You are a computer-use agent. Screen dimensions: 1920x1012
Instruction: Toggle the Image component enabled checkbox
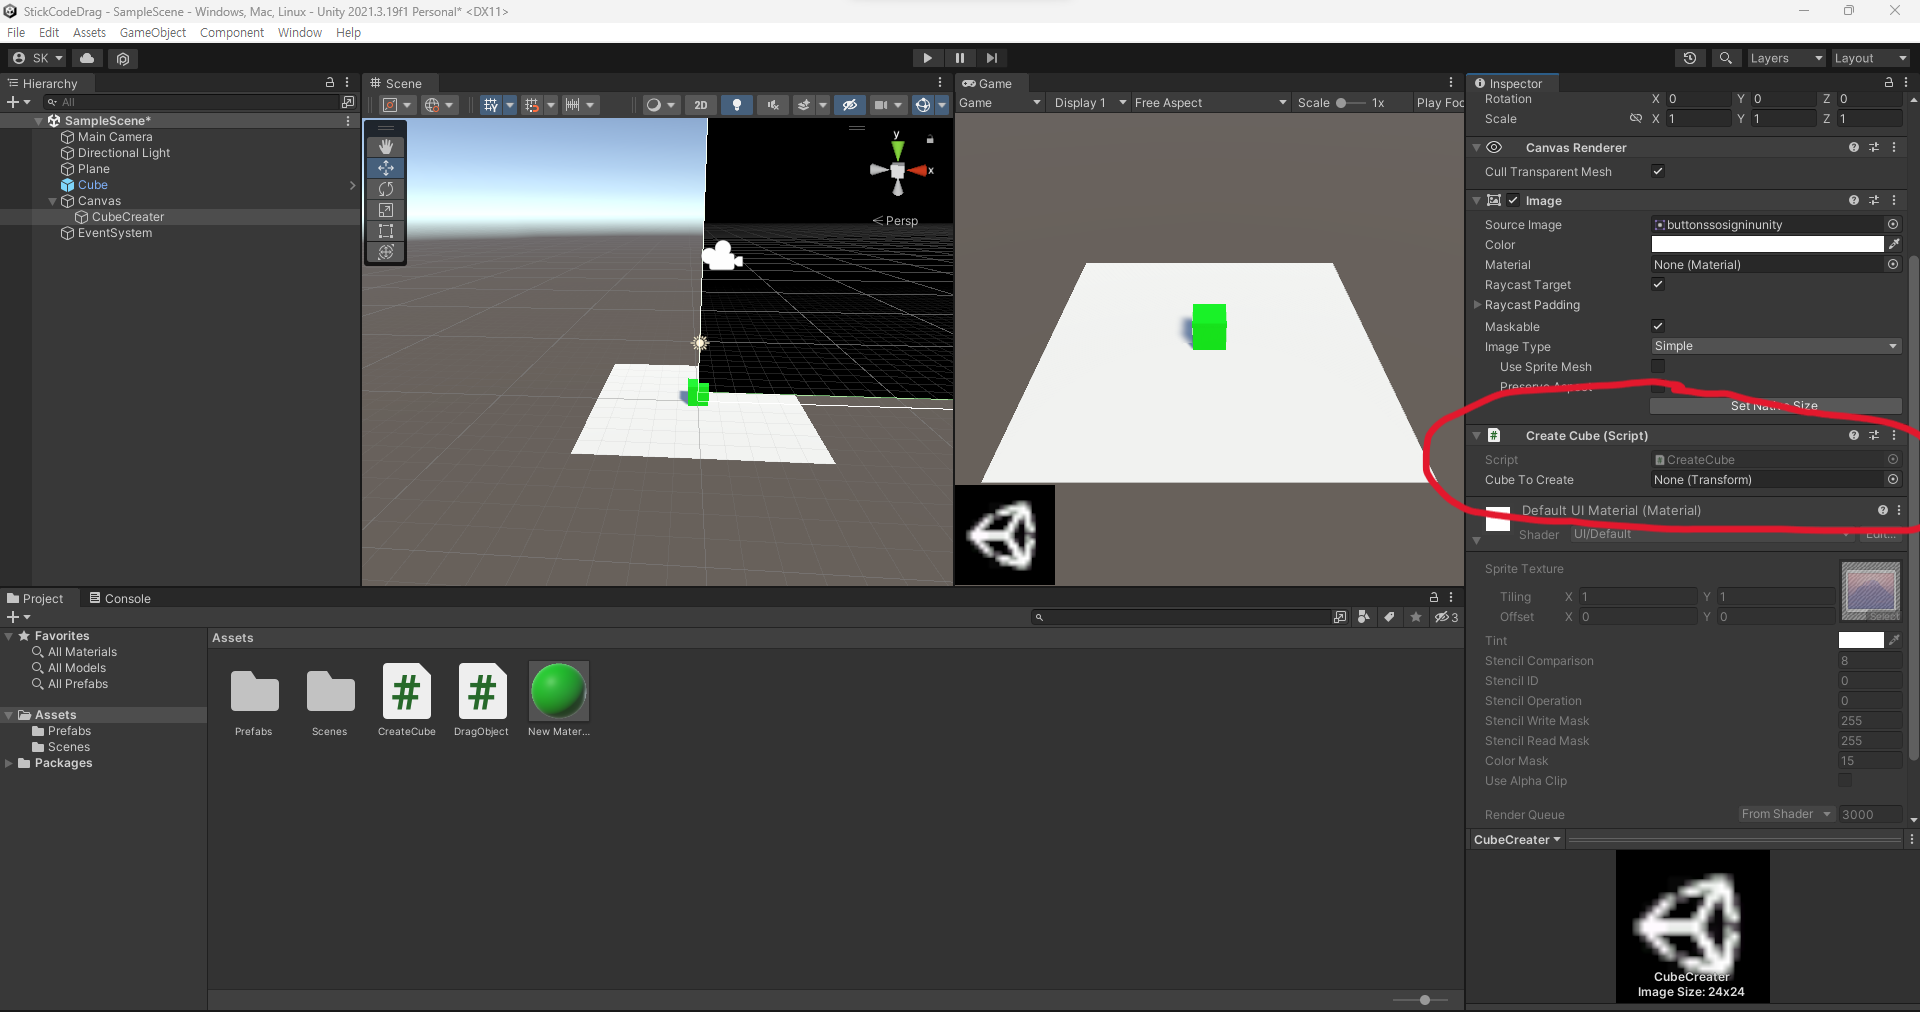[x=1513, y=200]
